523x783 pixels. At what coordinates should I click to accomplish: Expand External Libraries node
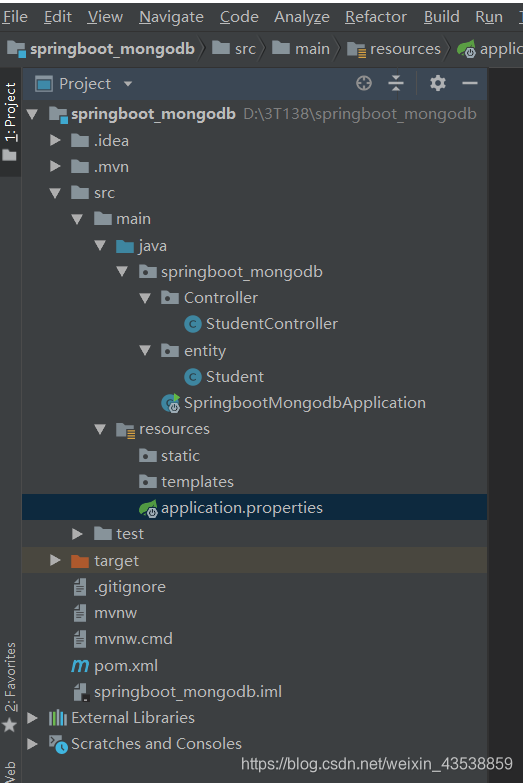(x=32, y=718)
